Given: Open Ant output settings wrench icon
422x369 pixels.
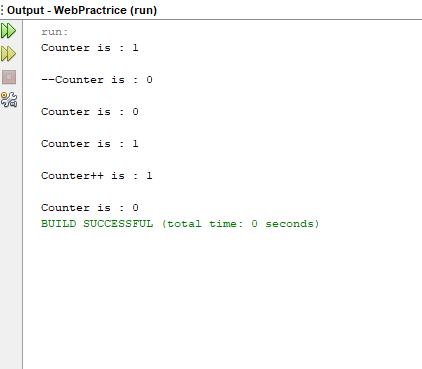Looking at the screenshot, I should click(x=9, y=100).
